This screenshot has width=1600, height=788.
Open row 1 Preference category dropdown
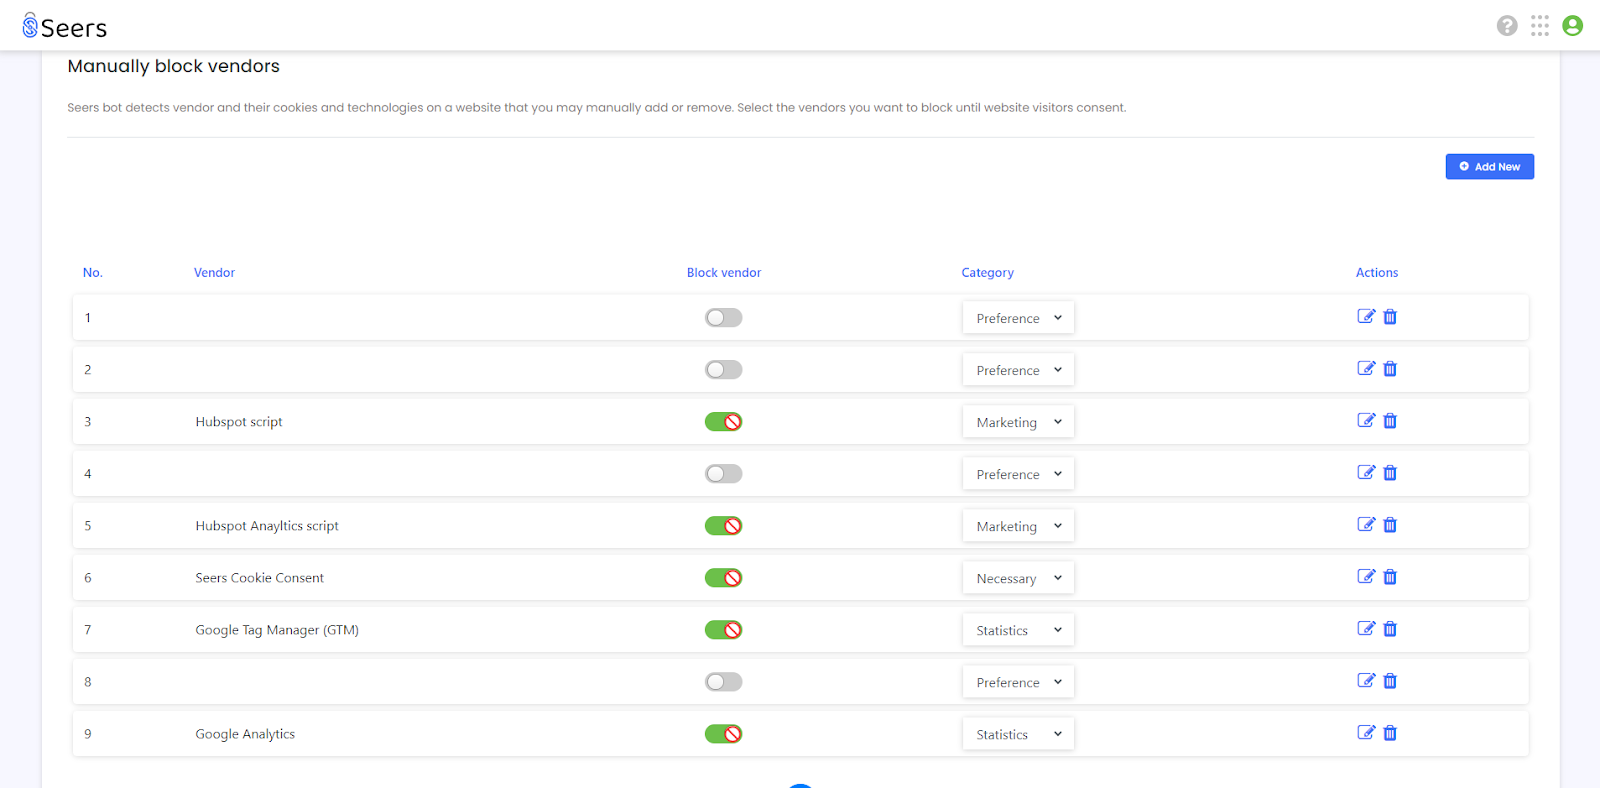pos(1018,318)
